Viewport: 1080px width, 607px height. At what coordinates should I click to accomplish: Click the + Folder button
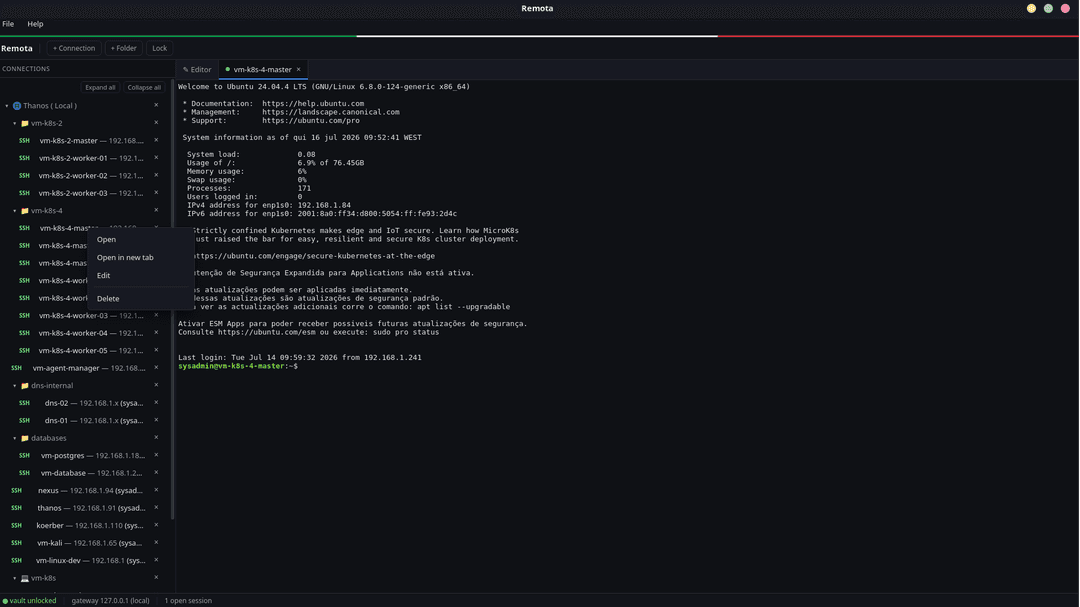[124, 48]
